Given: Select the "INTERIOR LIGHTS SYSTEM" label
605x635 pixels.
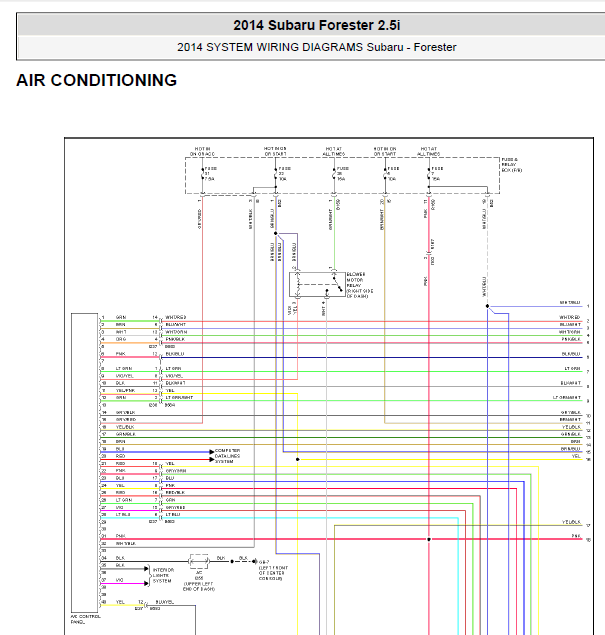Looking at the screenshot, I should point(163,575).
